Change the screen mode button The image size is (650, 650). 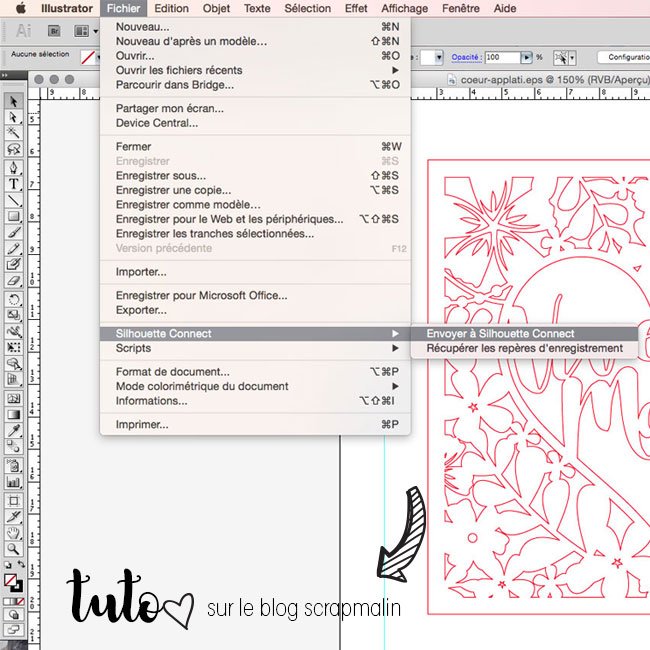coord(13,630)
